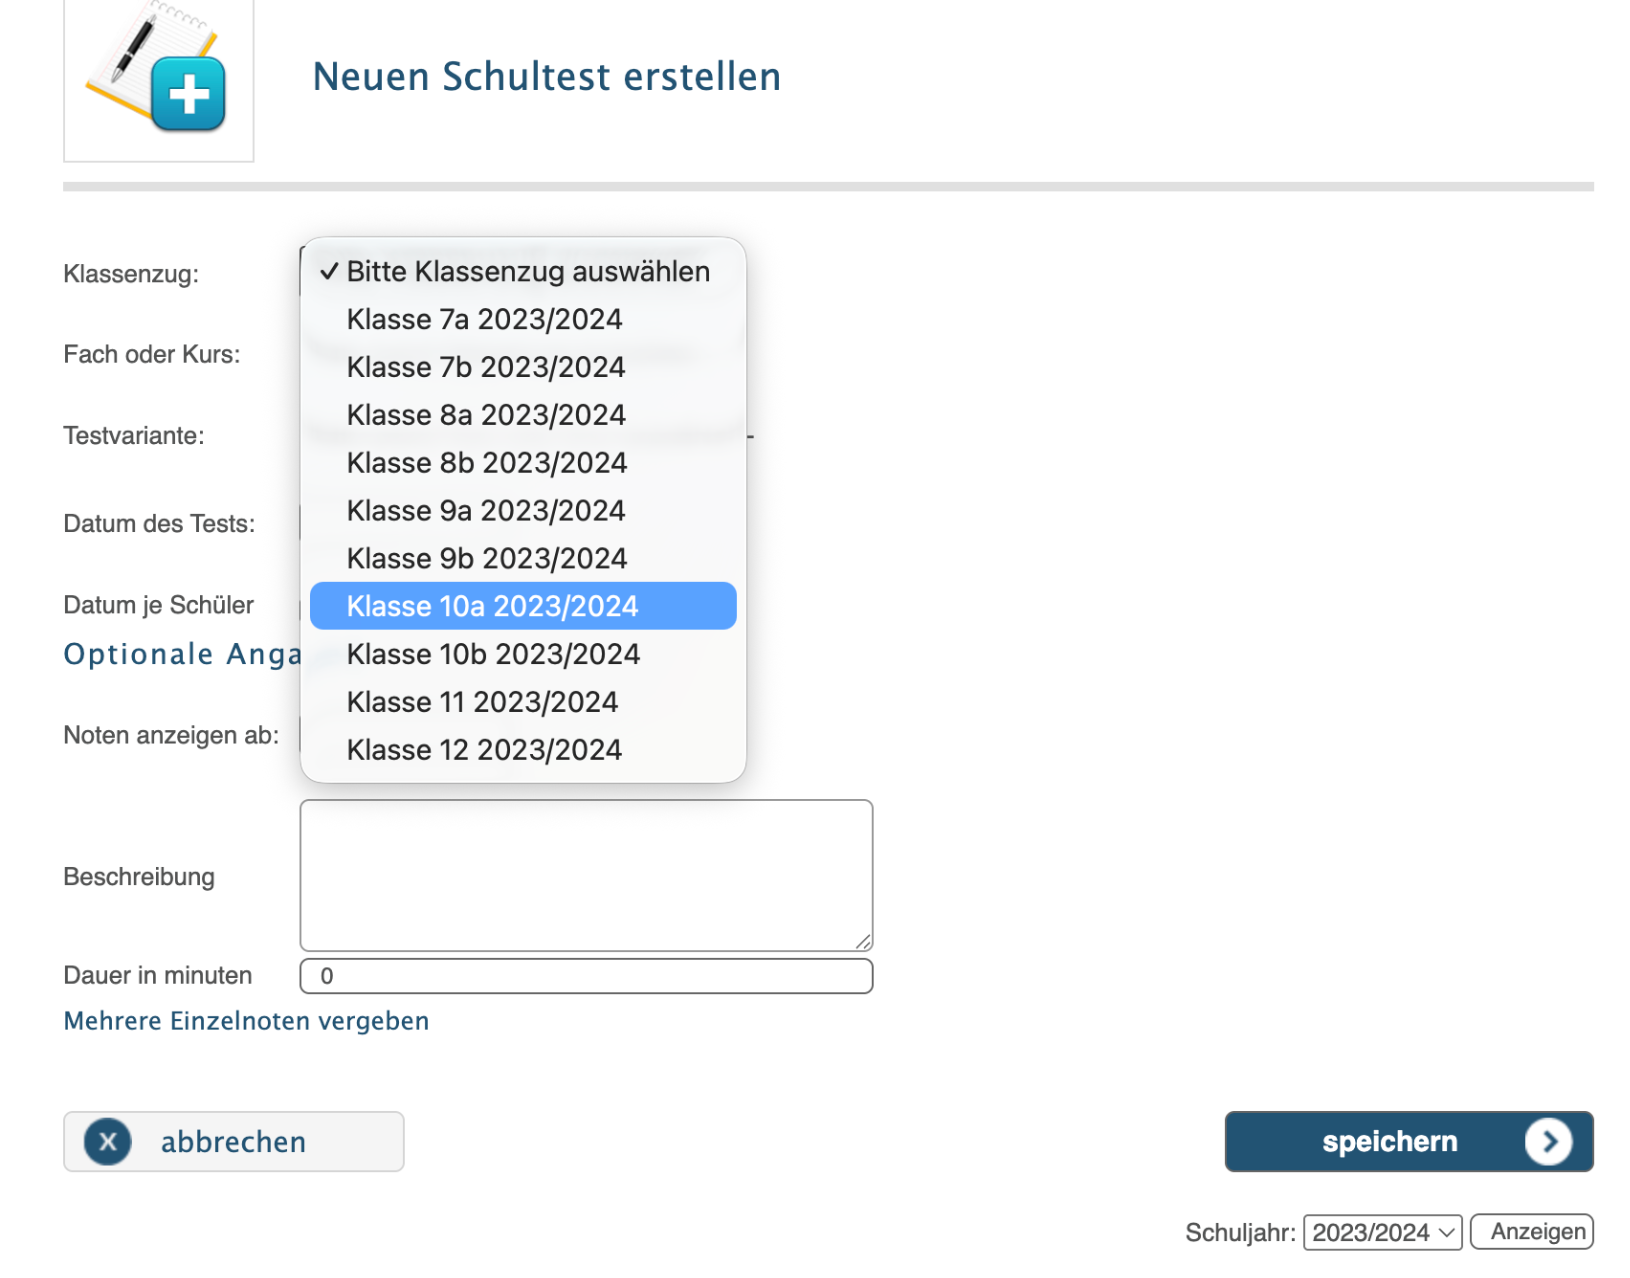The height and width of the screenshot is (1278, 1630).
Task: Focus the Dauer in minuten field
Action: 585,976
